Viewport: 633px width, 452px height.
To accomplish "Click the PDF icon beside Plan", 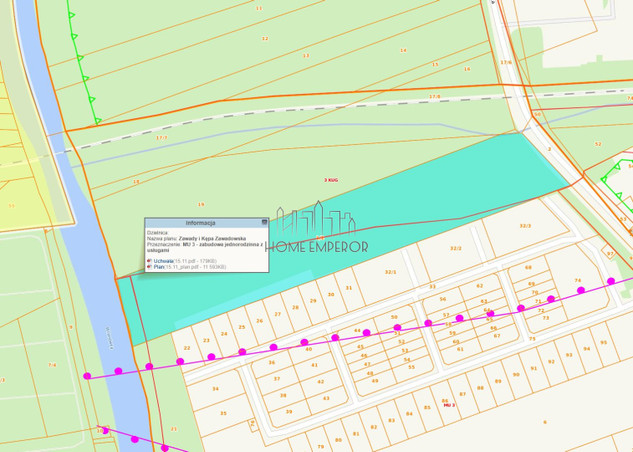I will [149, 267].
